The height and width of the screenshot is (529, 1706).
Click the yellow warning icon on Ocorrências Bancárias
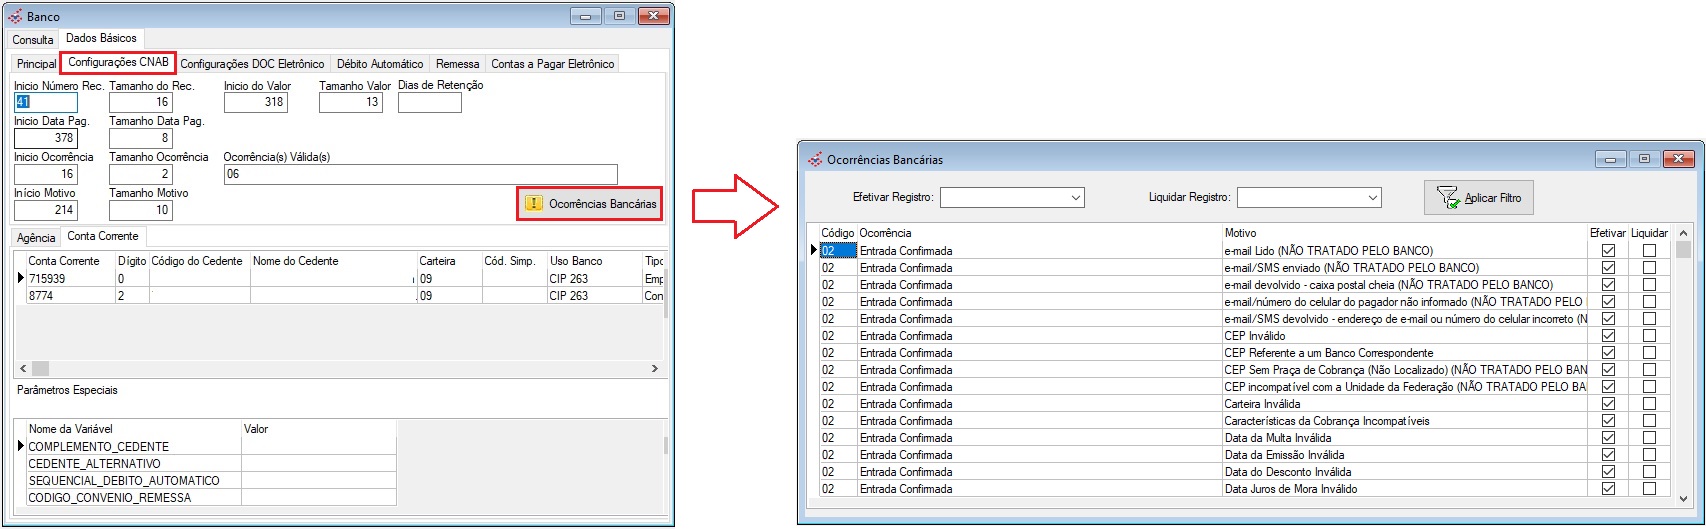tap(534, 203)
